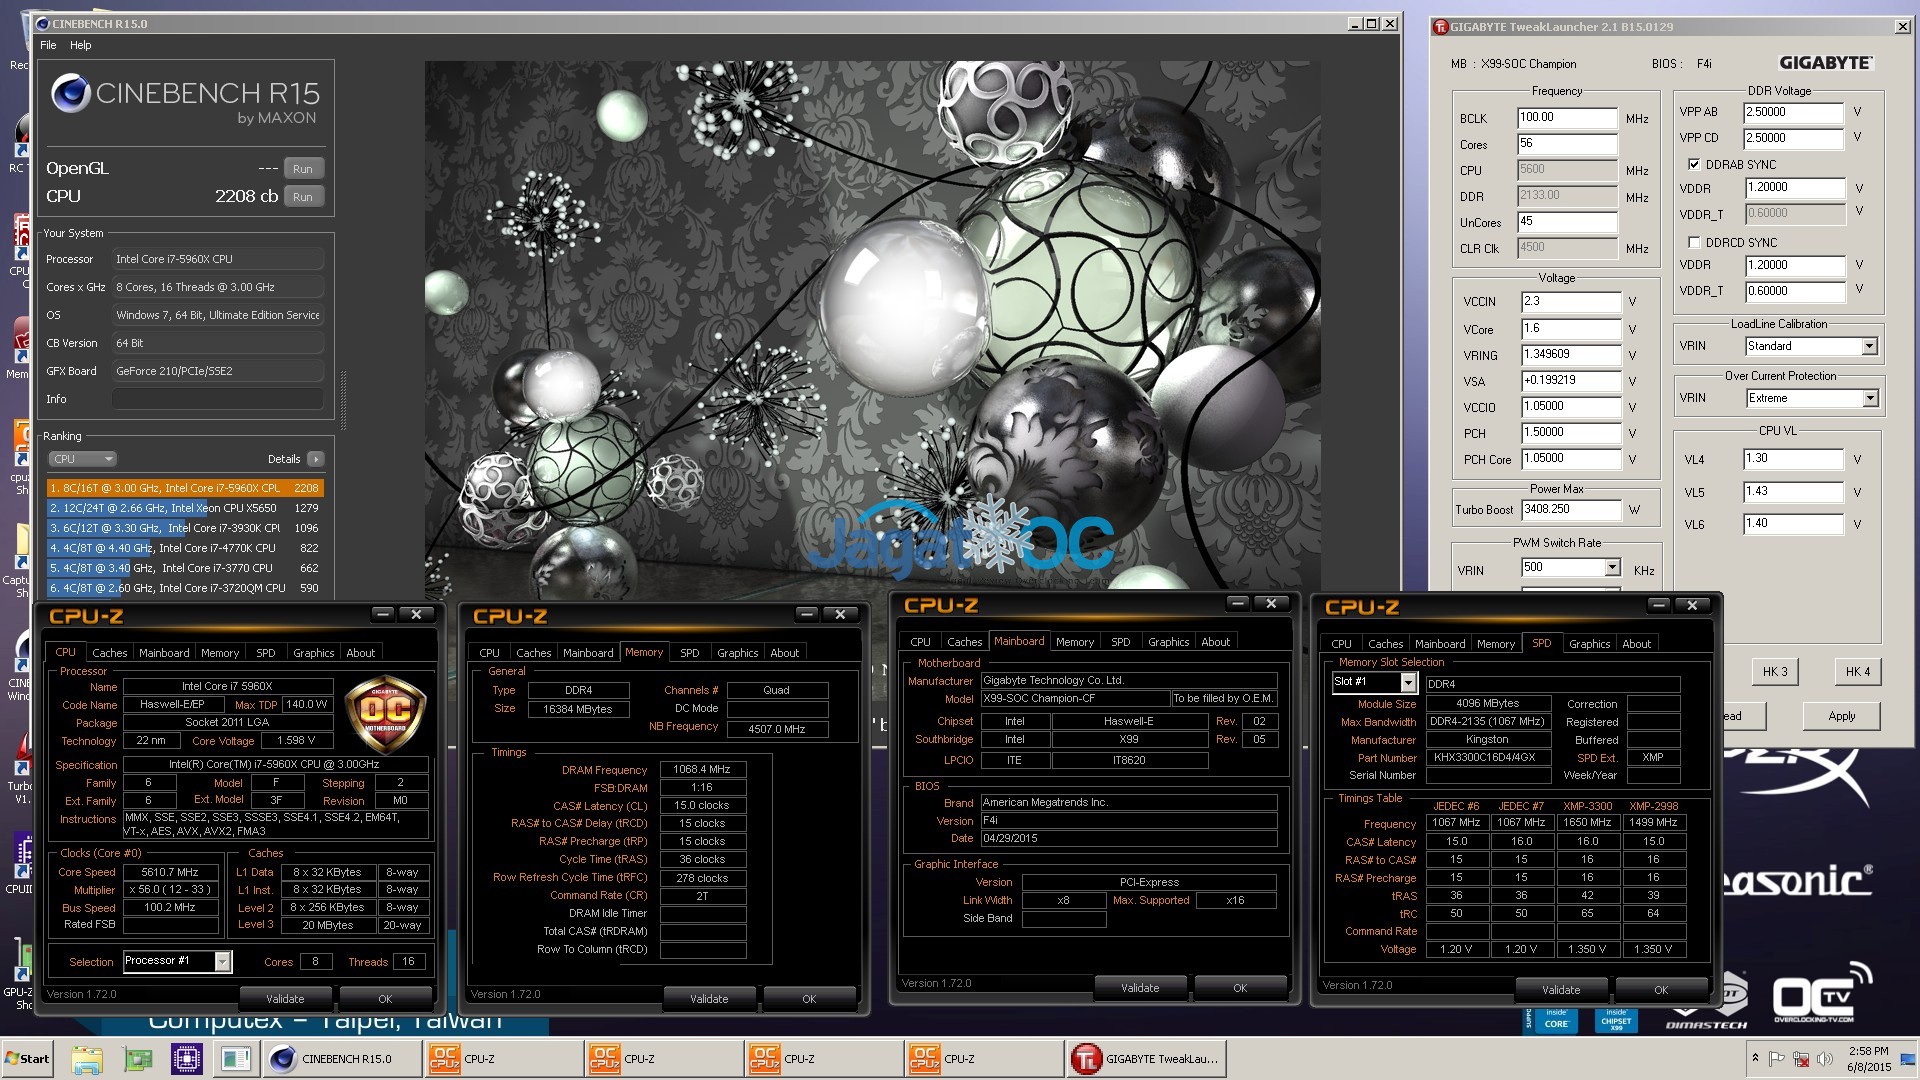Toggle the DDRCD SYNC checkbox
This screenshot has width=1920, height=1080.
(x=1694, y=242)
